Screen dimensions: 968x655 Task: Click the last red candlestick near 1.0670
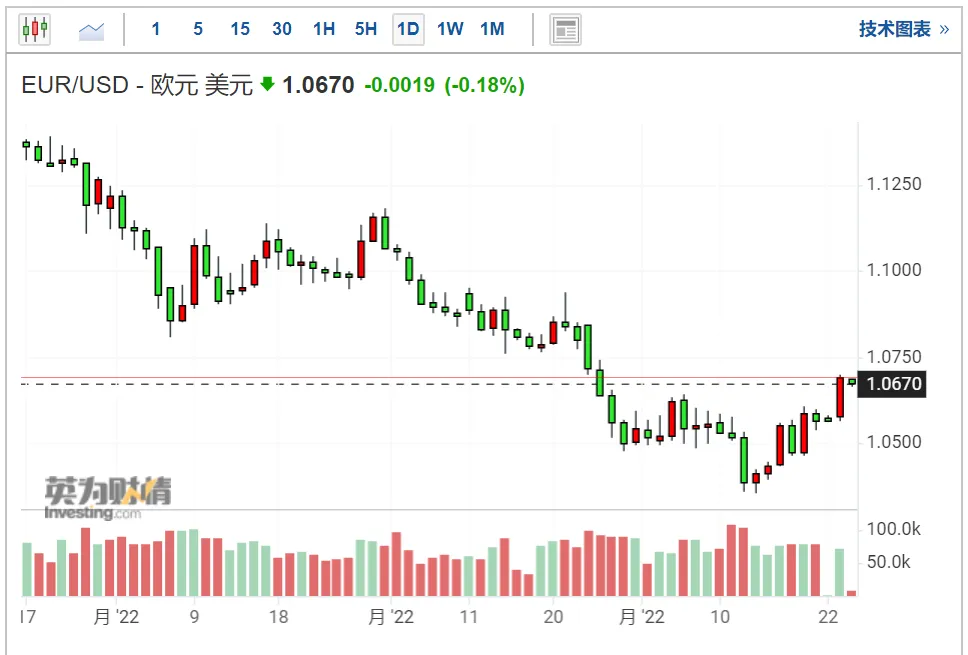[840, 397]
